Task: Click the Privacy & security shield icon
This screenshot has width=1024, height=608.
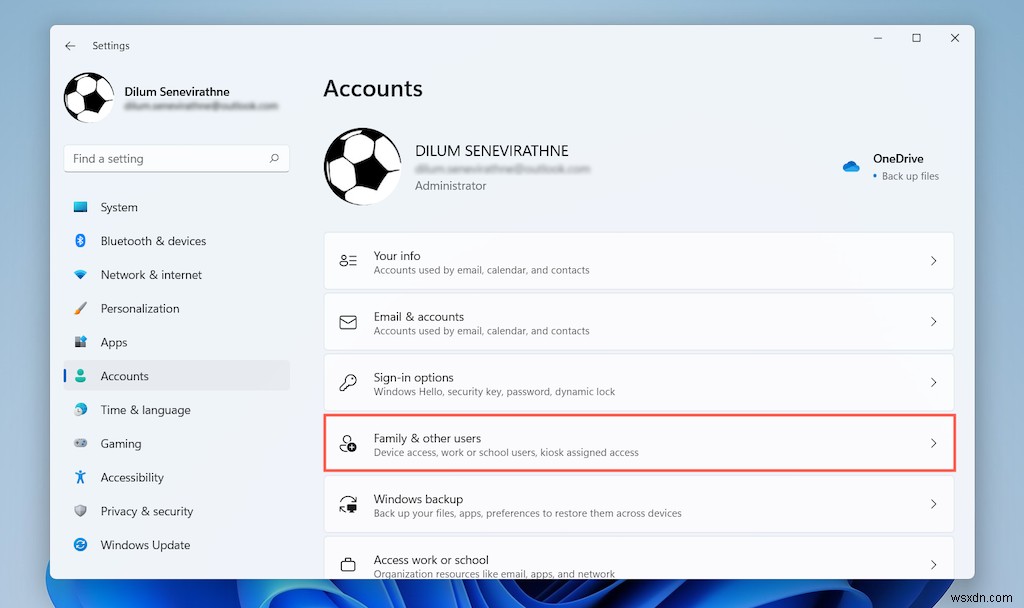Action: [80, 511]
